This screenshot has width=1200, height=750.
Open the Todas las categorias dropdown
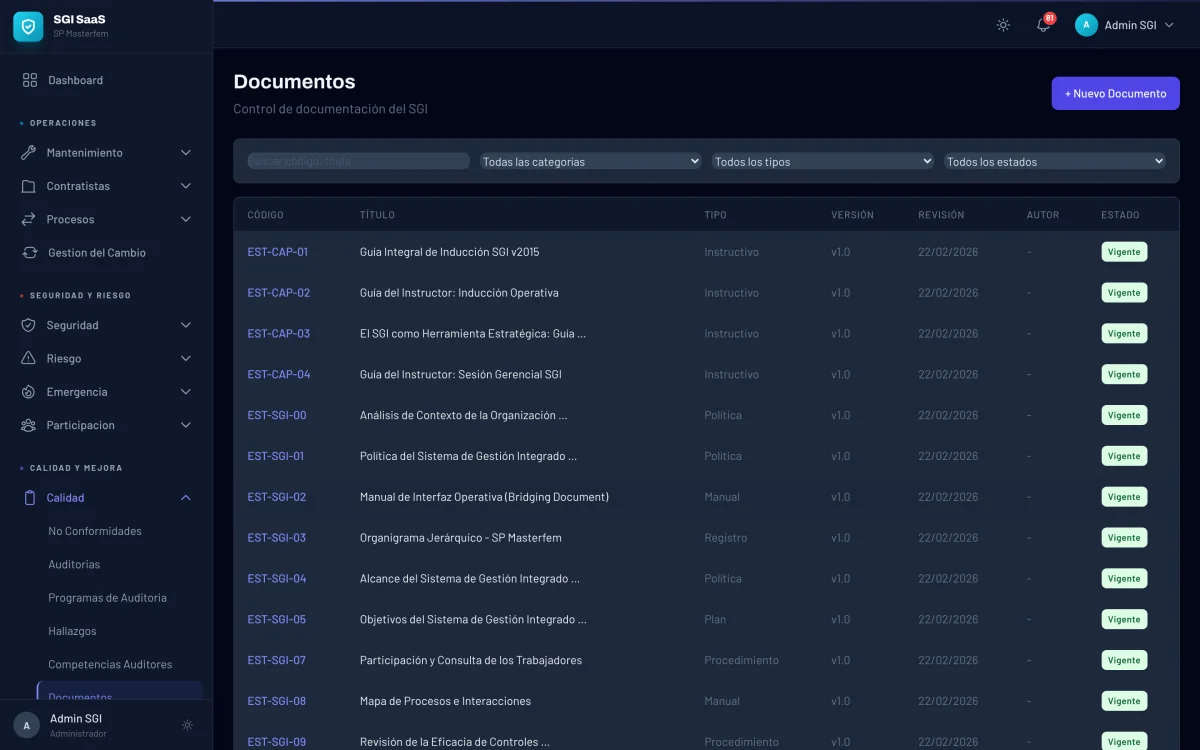pos(590,160)
